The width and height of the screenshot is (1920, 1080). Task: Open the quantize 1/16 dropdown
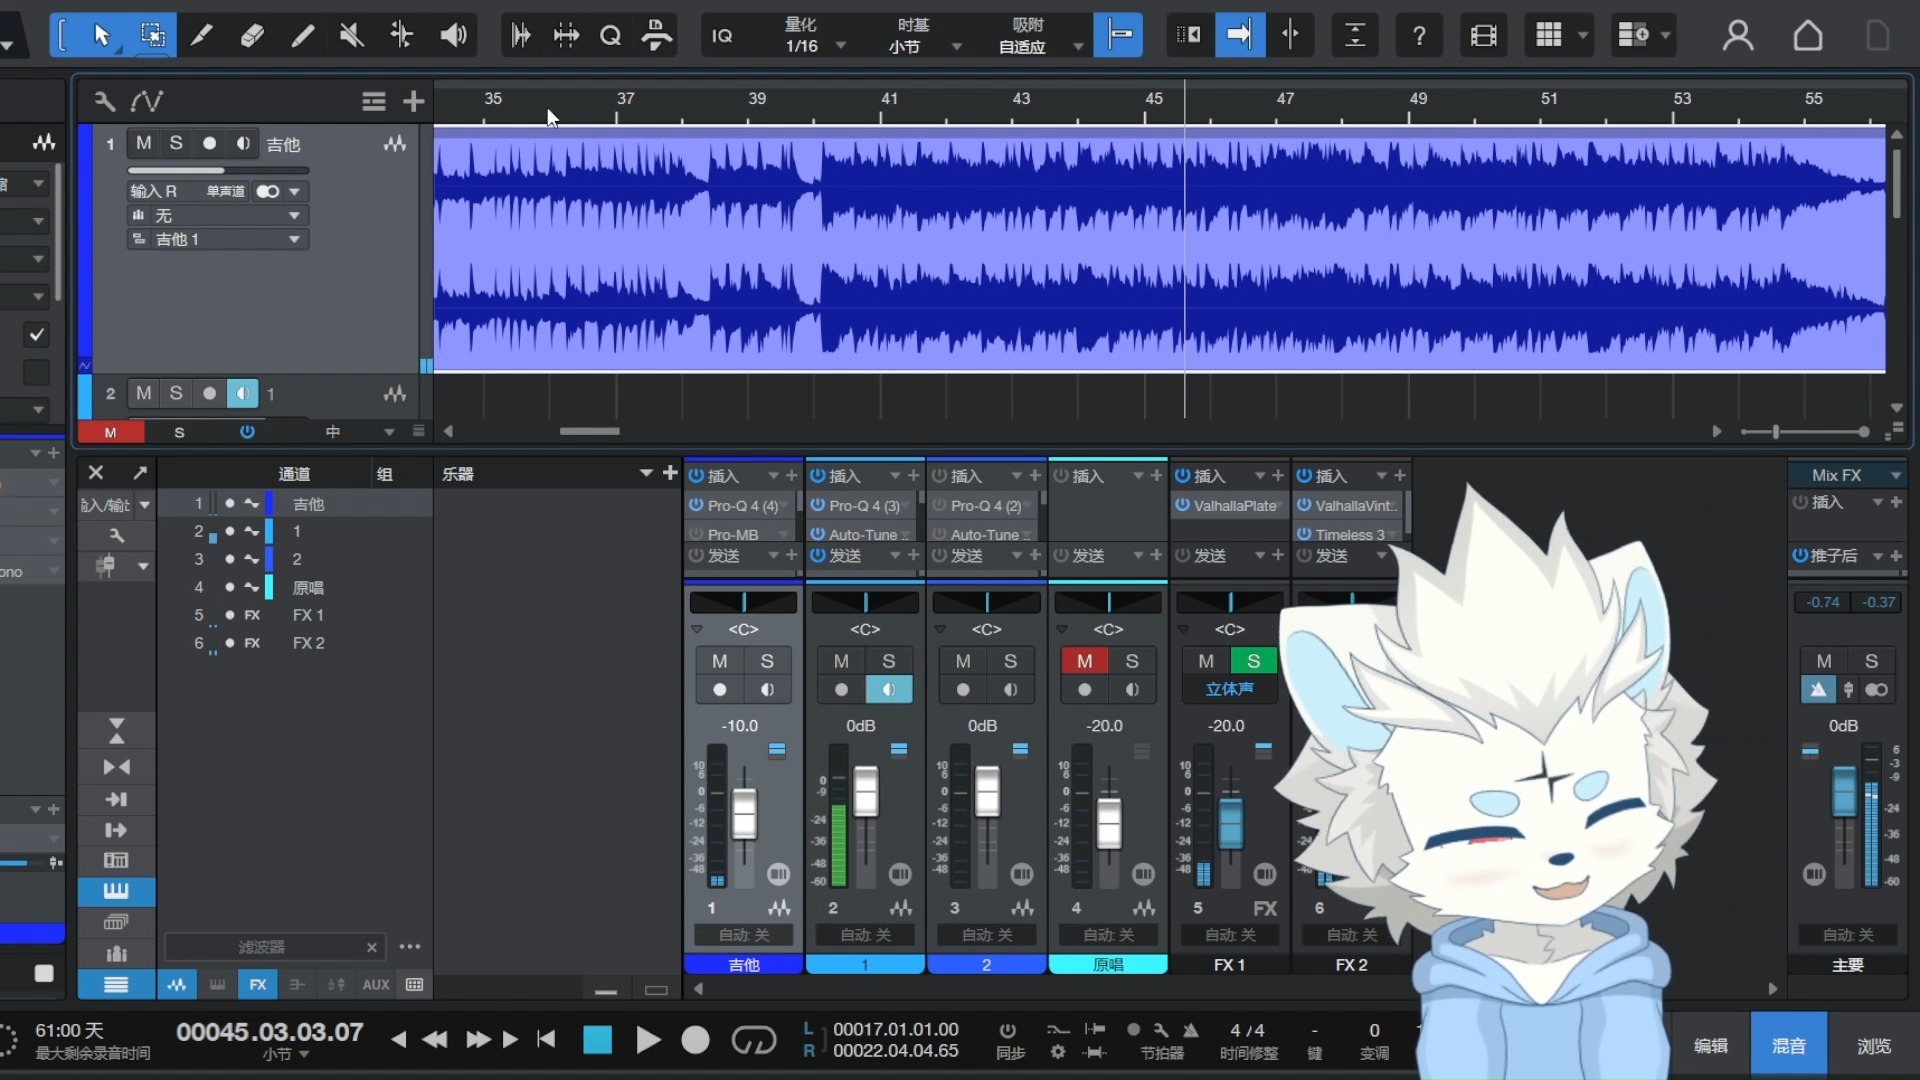(x=841, y=46)
